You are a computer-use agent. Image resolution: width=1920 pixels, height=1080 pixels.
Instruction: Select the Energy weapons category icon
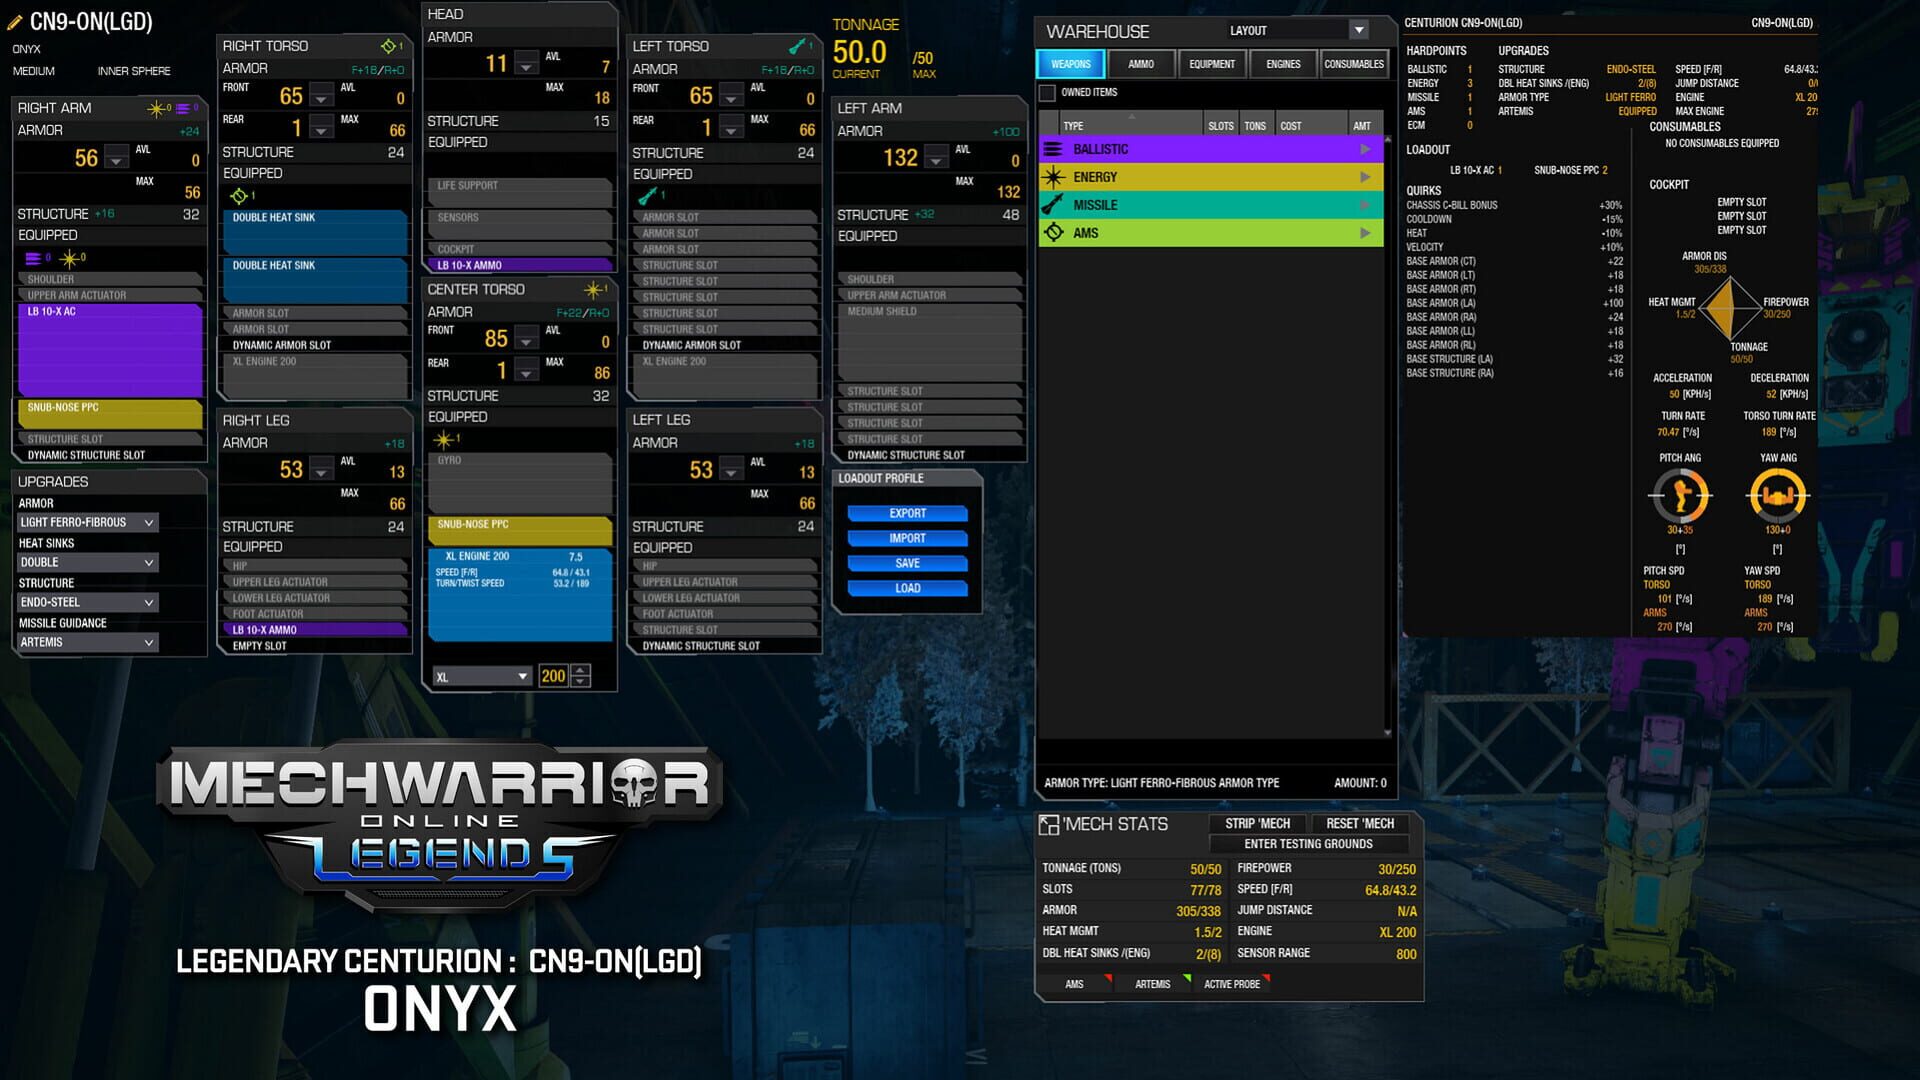pyautogui.click(x=1053, y=176)
